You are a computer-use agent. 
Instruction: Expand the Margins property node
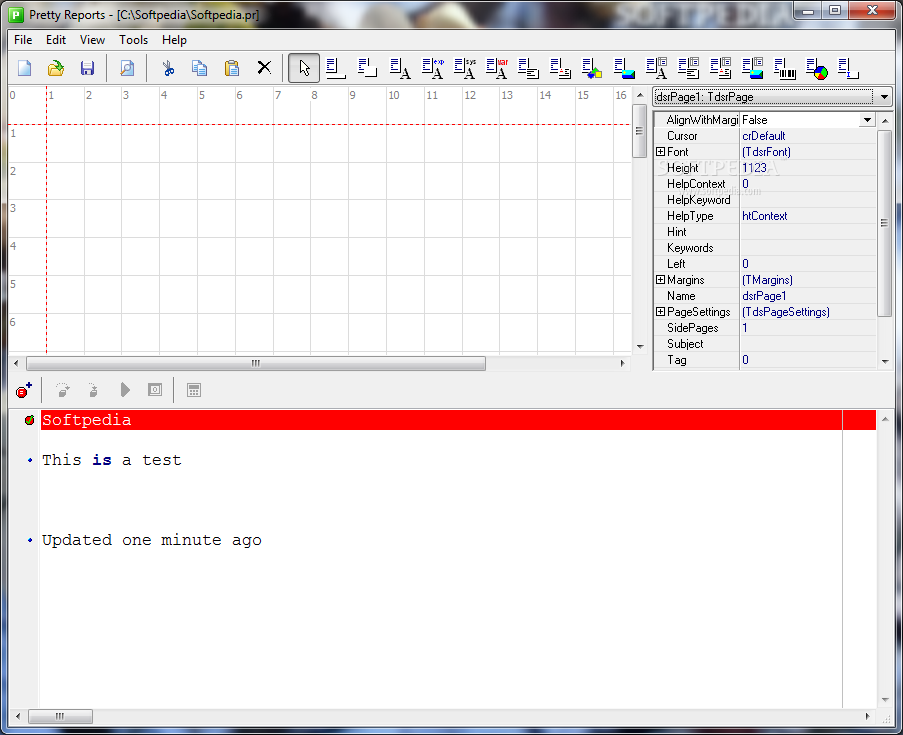661,279
